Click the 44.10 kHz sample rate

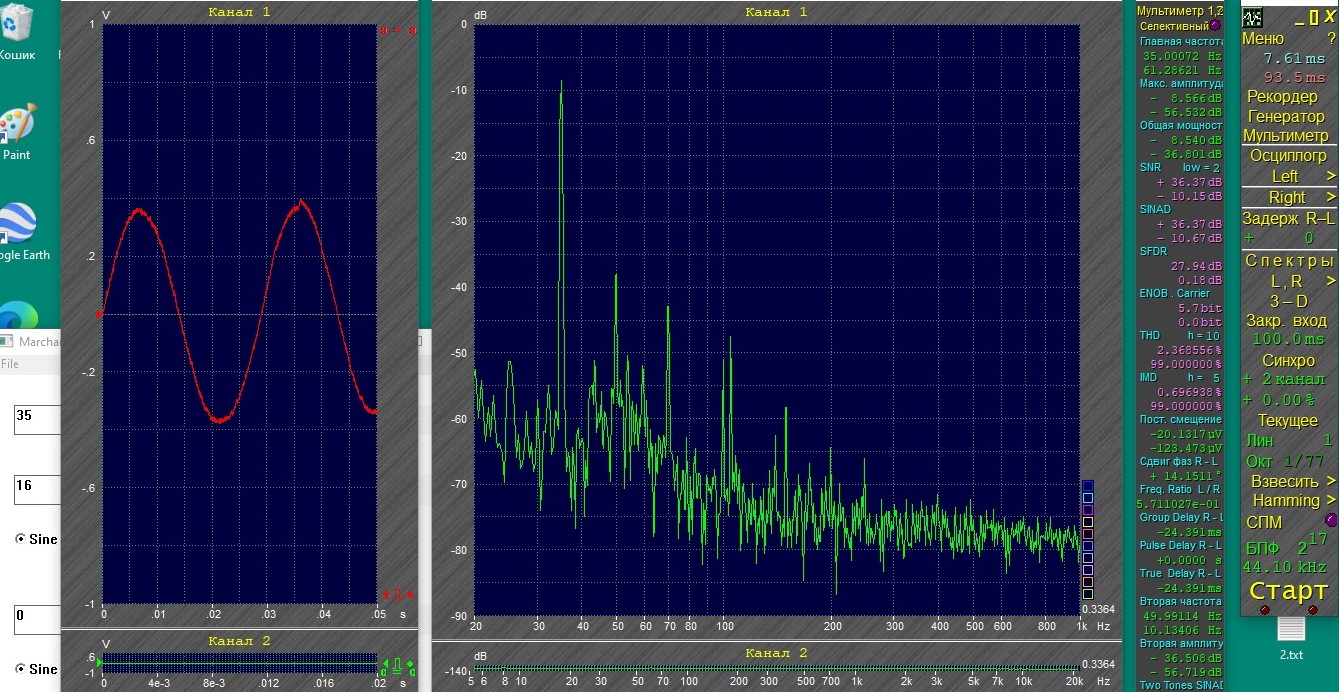[1285, 567]
